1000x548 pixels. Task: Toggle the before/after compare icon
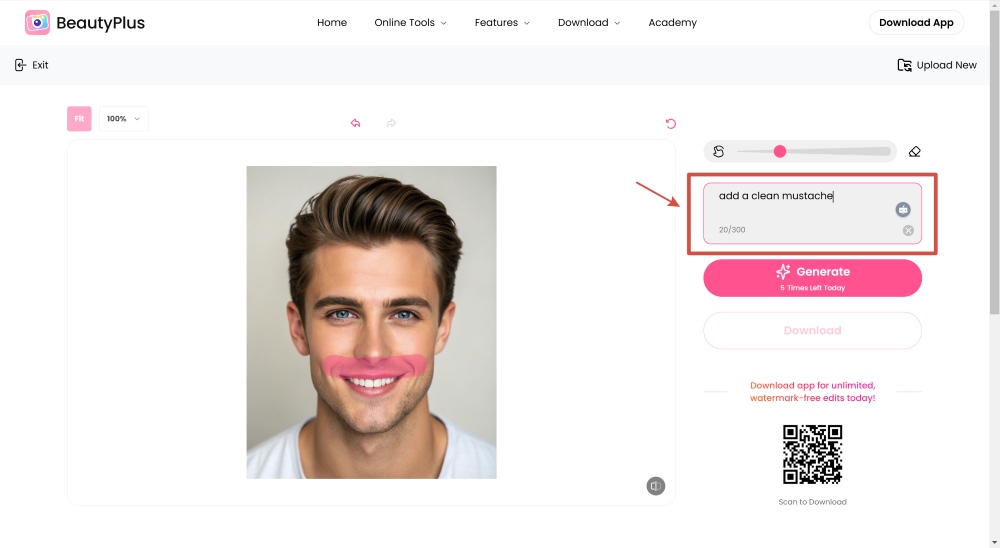(x=656, y=486)
